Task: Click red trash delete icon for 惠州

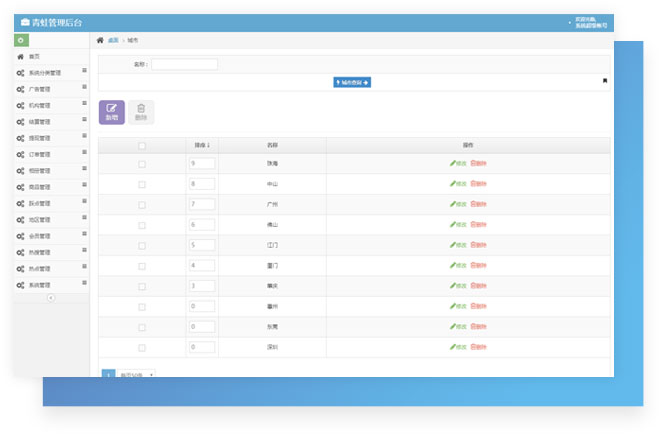Action: [473, 306]
